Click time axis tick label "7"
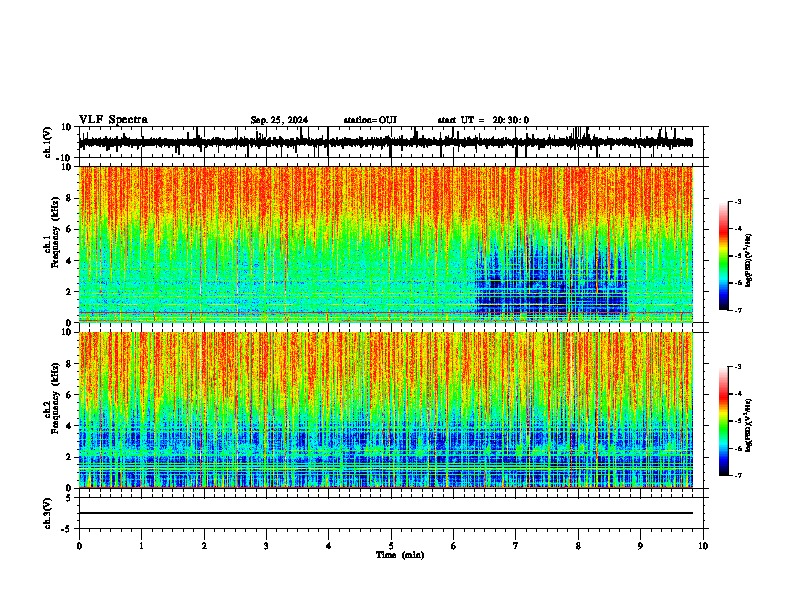Screen dimensions: 792x612 [x=516, y=546]
